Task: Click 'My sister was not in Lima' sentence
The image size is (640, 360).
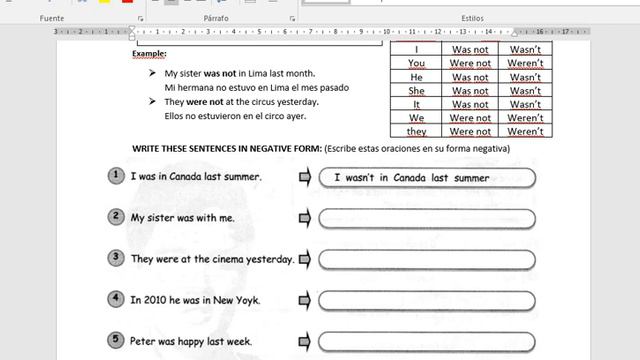Action: click(240, 73)
